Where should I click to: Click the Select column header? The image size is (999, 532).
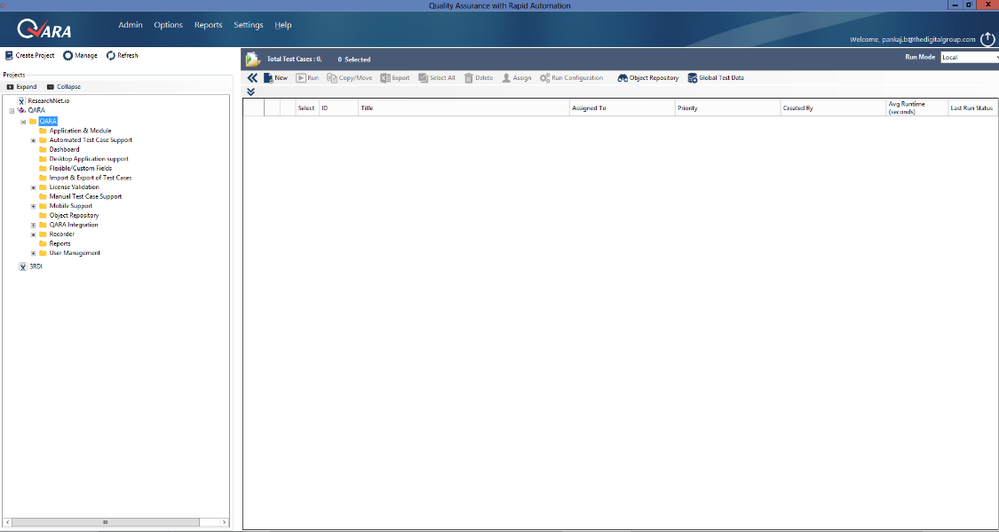tap(306, 108)
